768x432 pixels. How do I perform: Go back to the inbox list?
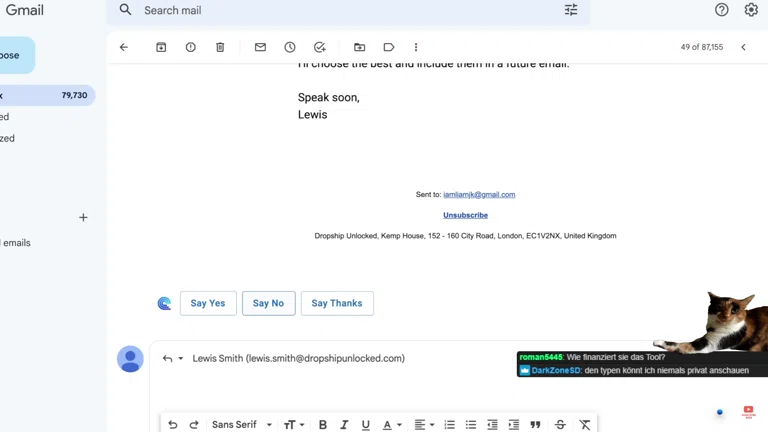(x=124, y=47)
